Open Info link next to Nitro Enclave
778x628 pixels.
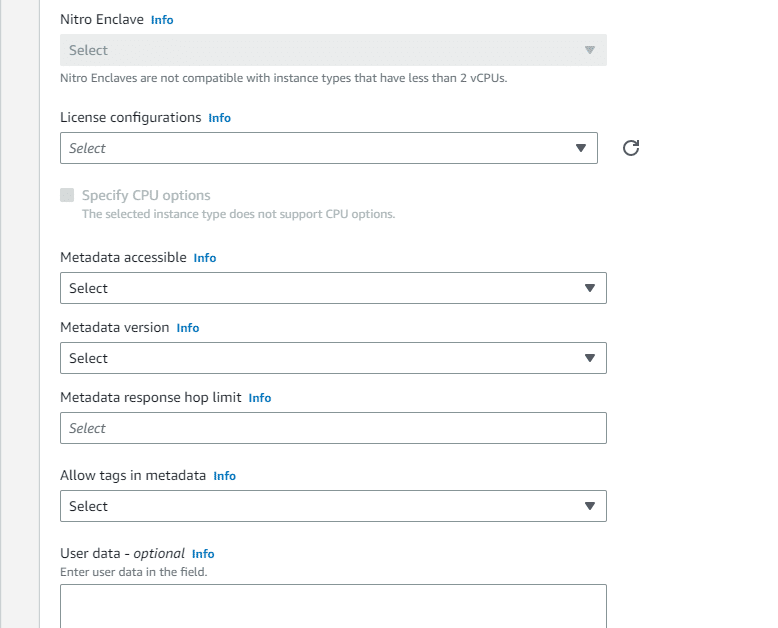click(162, 20)
